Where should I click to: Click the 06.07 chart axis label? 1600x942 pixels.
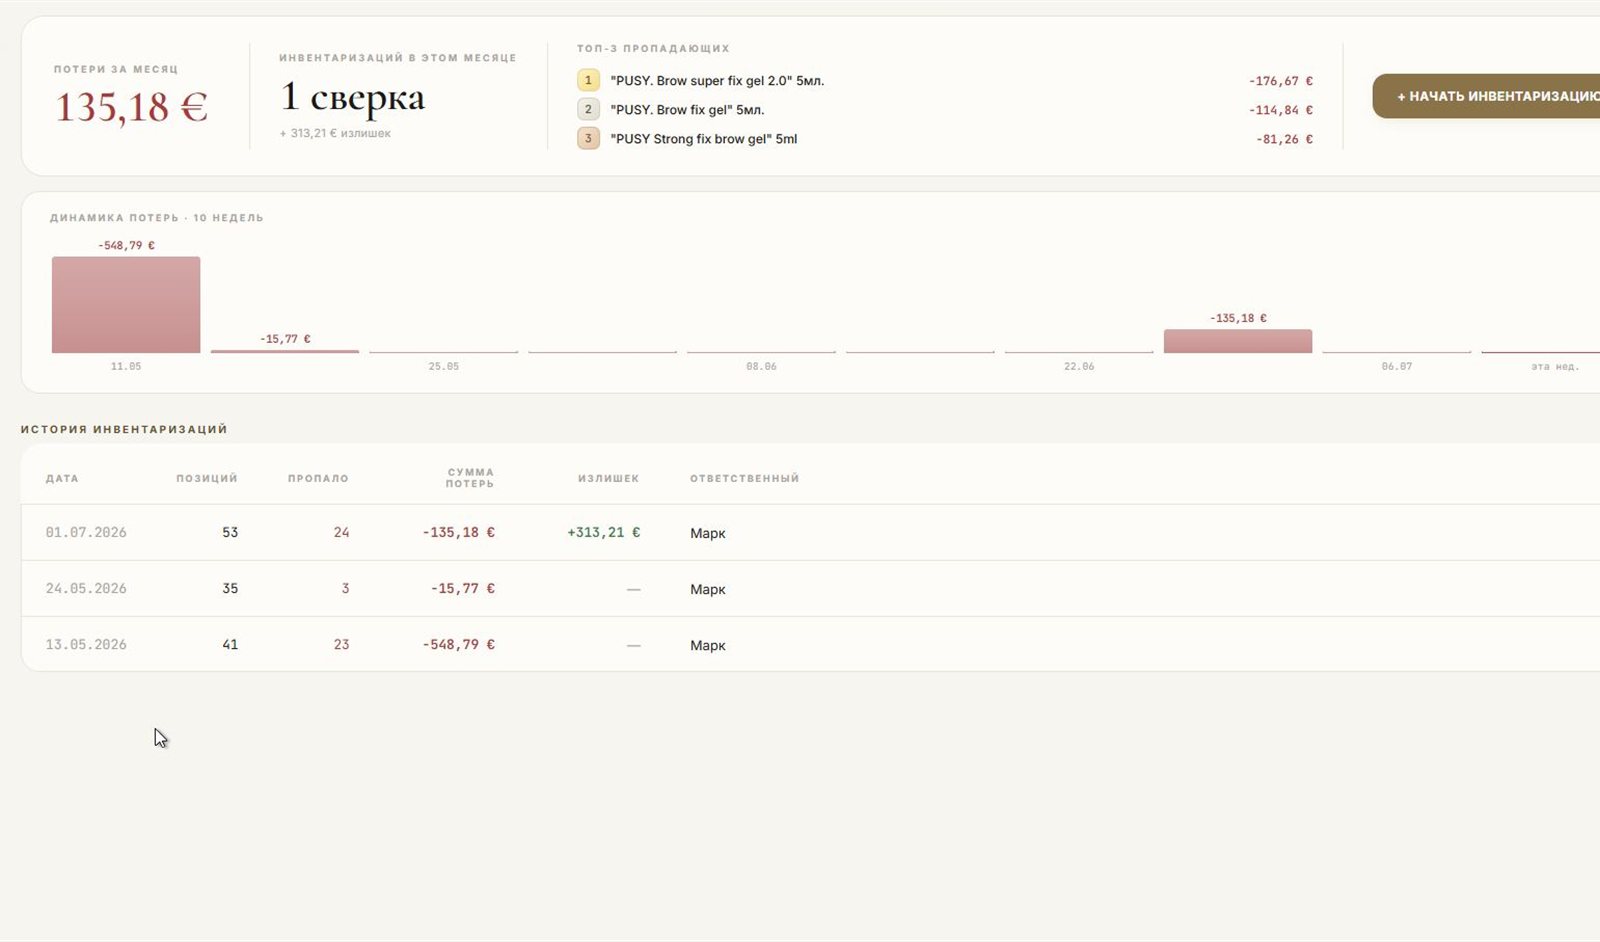click(x=1397, y=367)
